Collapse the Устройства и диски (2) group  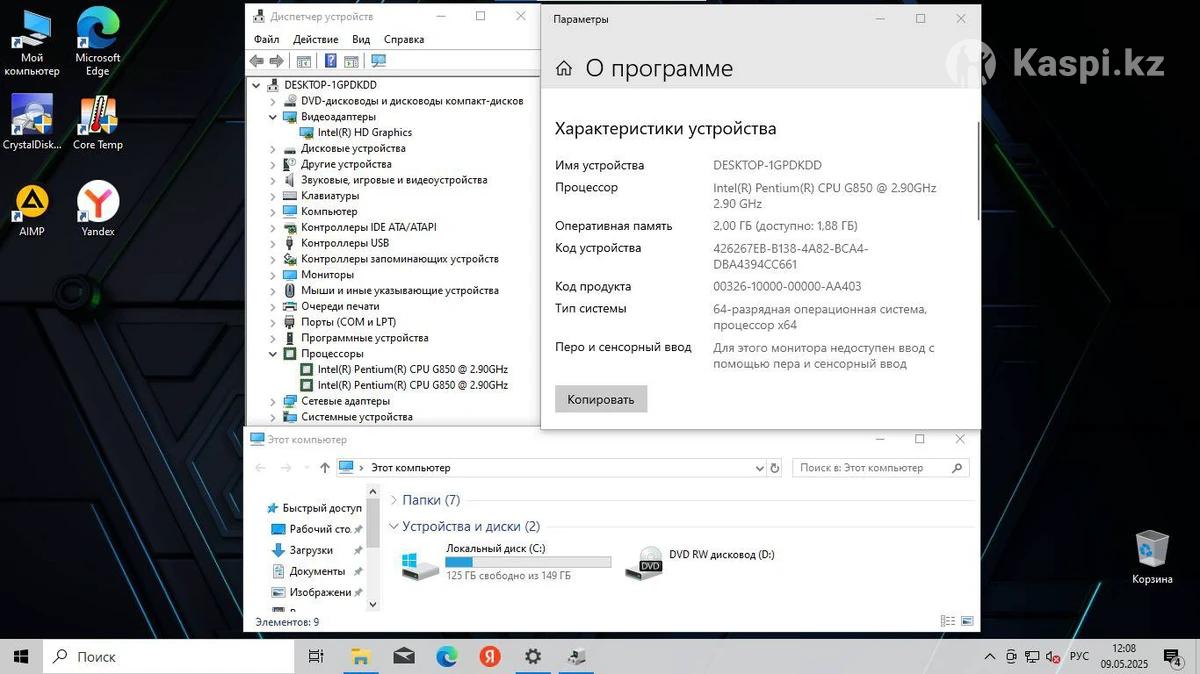click(393, 526)
